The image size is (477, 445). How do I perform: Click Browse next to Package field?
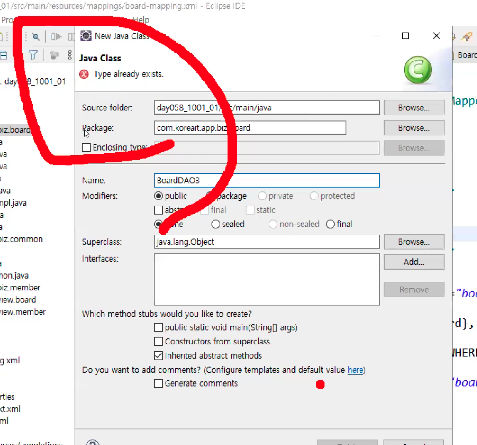coord(414,128)
